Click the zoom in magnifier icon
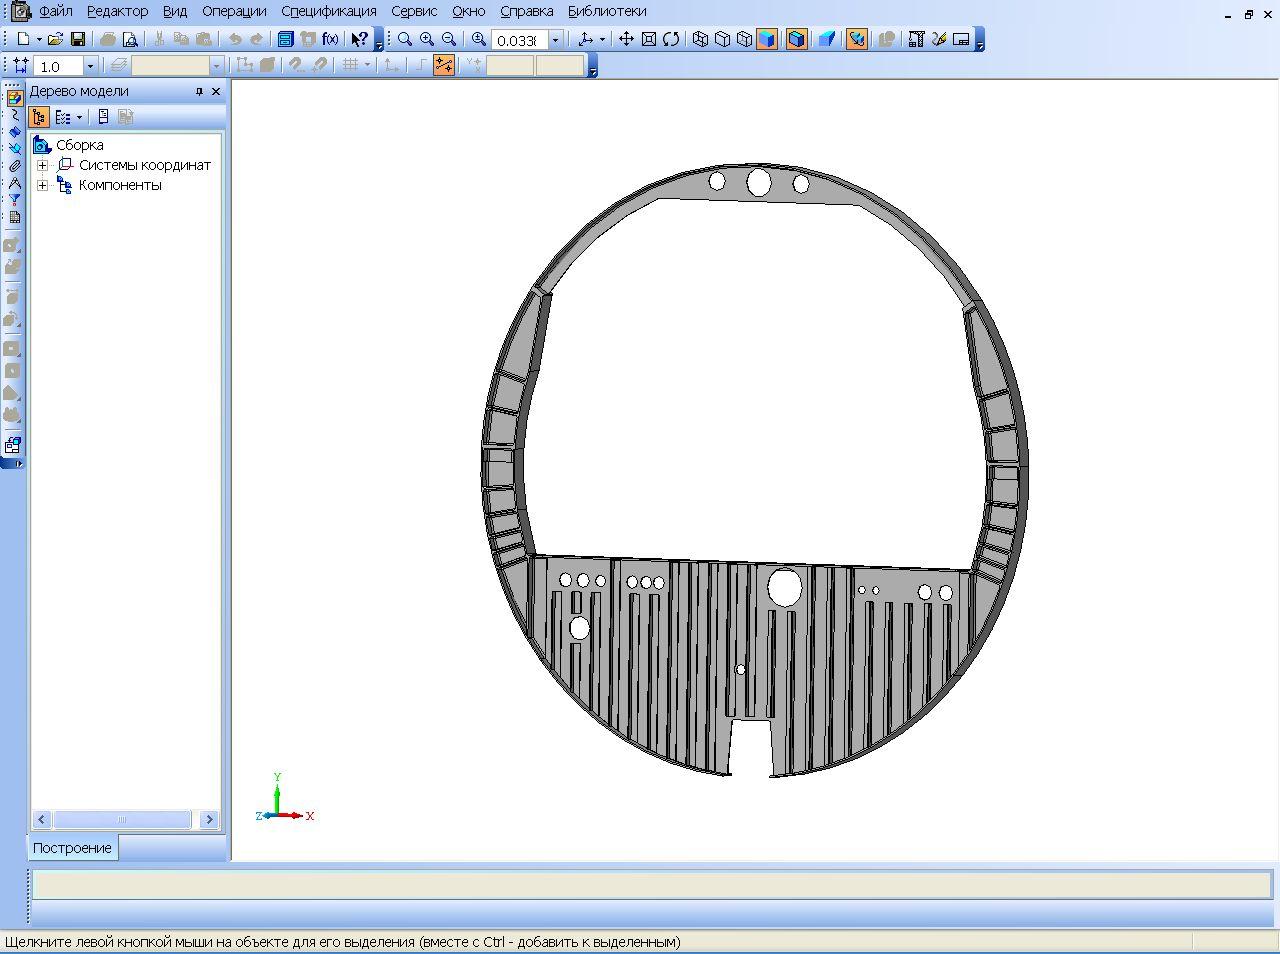The image size is (1280, 954). coord(427,39)
